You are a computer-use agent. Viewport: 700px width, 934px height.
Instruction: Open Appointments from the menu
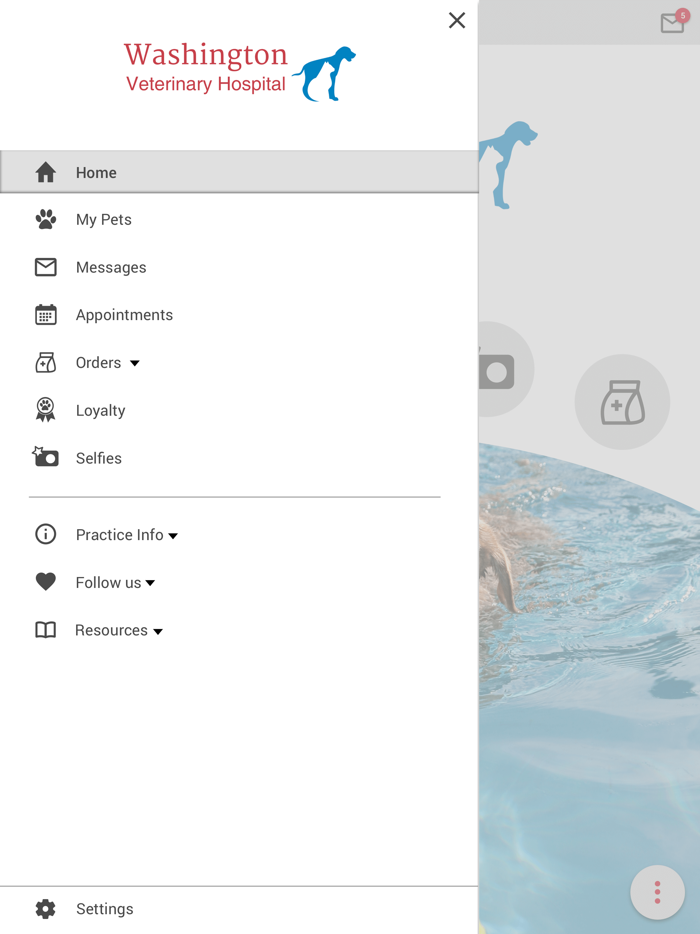click(124, 315)
